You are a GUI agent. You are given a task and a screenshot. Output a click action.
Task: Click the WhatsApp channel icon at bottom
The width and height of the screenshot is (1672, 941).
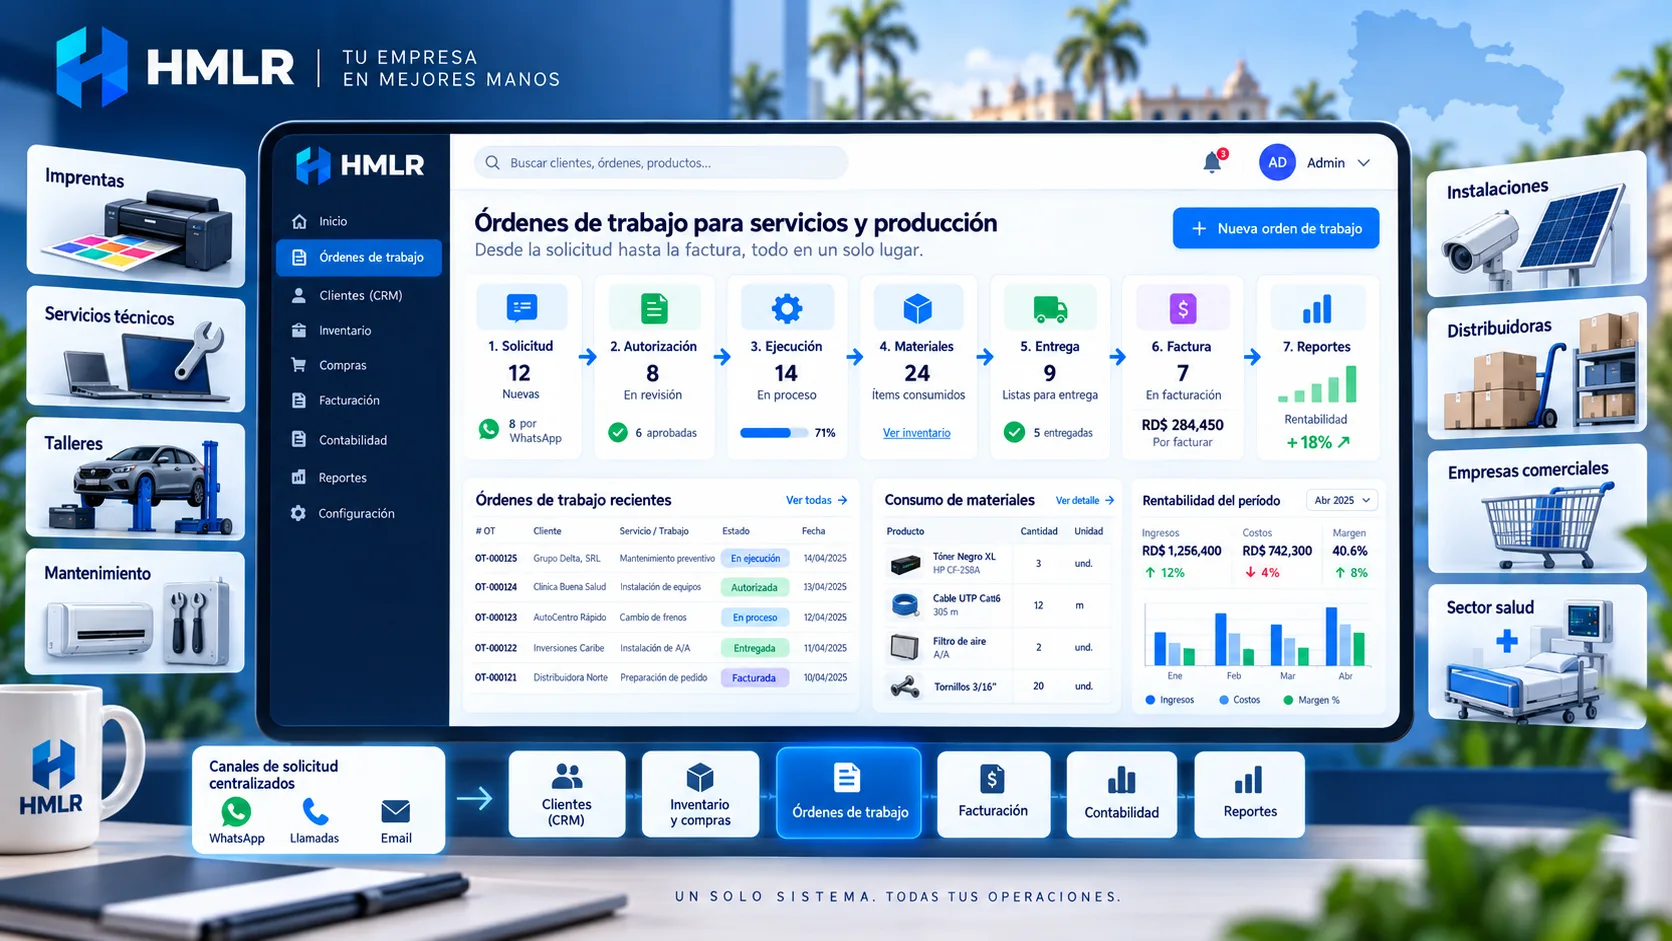point(236,811)
